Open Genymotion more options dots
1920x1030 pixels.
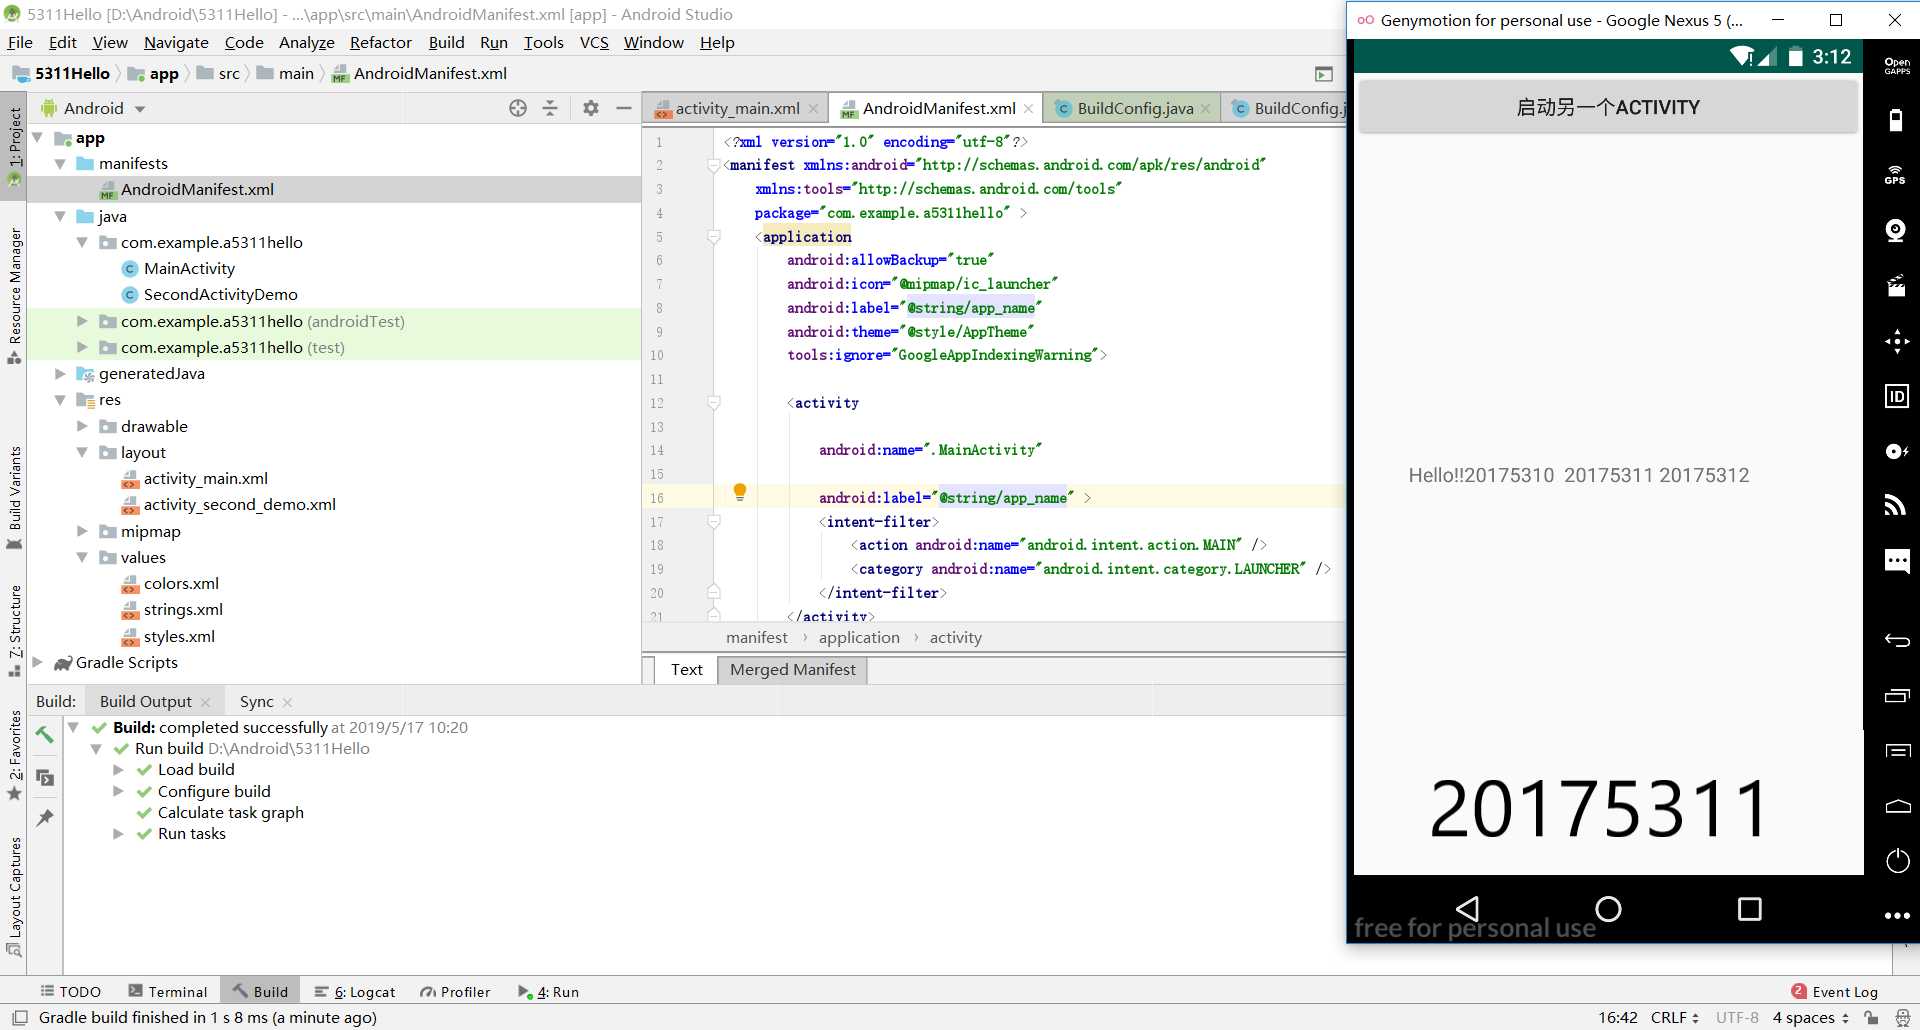point(1897,916)
